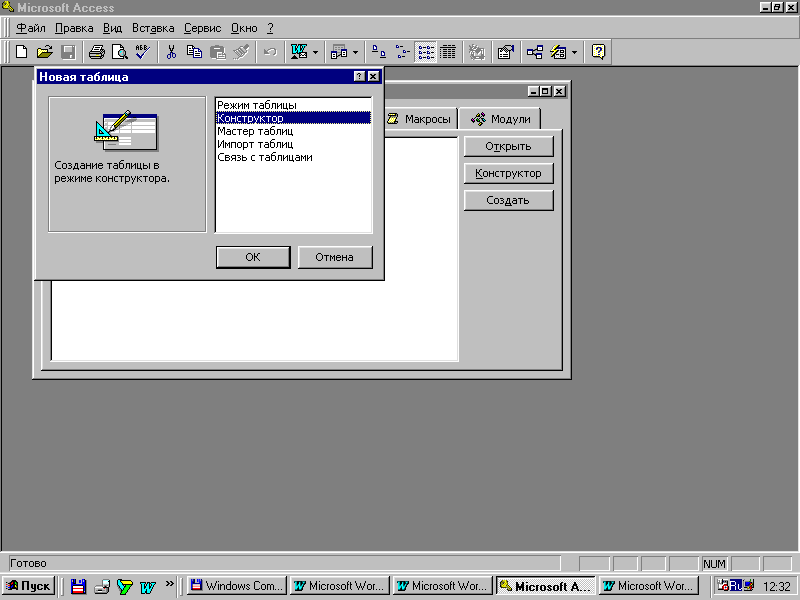Click the New Database toolbar icon
The width and height of the screenshot is (800, 600).
(21, 52)
